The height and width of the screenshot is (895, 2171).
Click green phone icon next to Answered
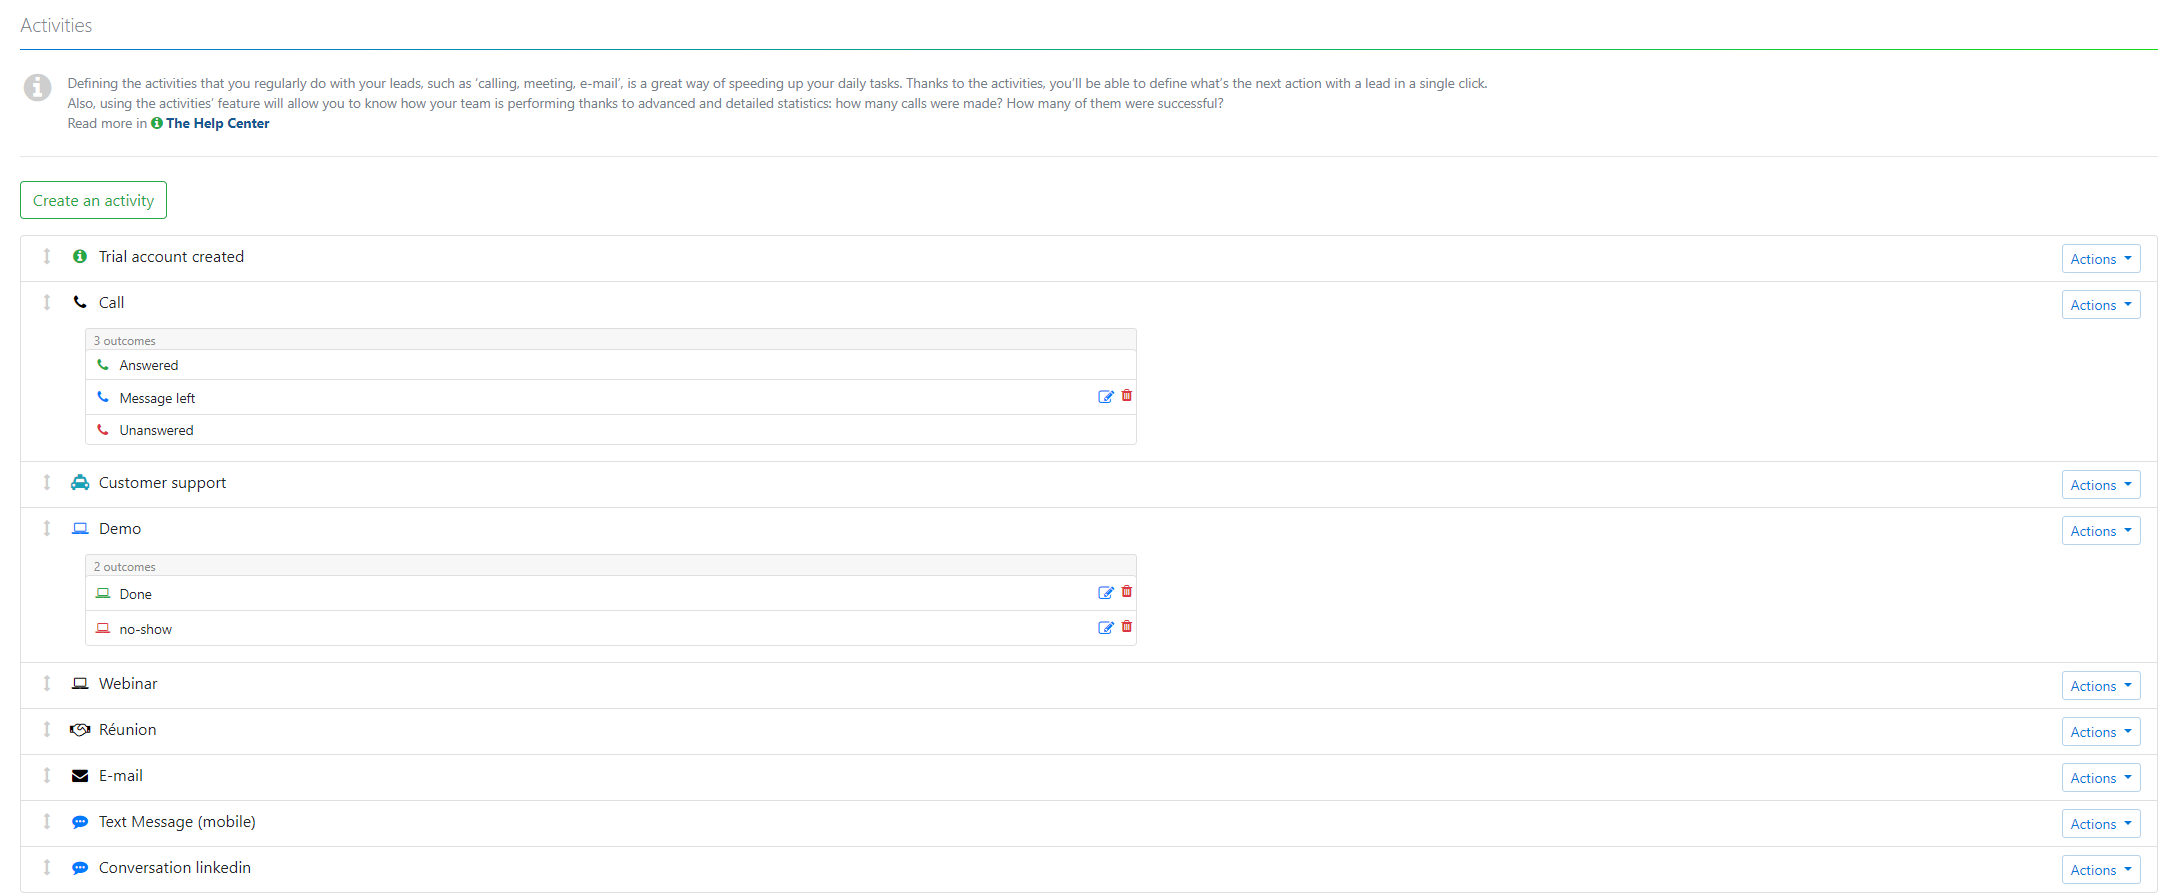point(103,365)
